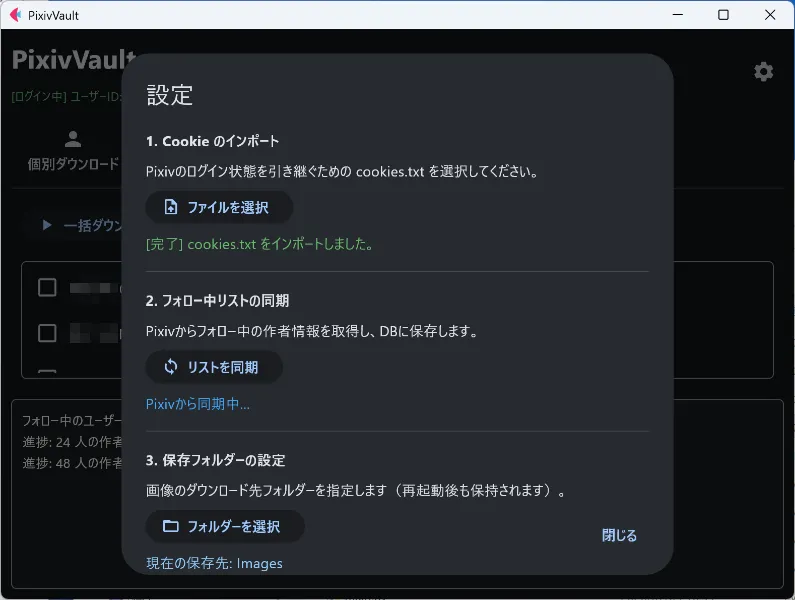Minimize the PixivVault window
The height and width of the screenshot is (600, 795).
pos(678,15)
